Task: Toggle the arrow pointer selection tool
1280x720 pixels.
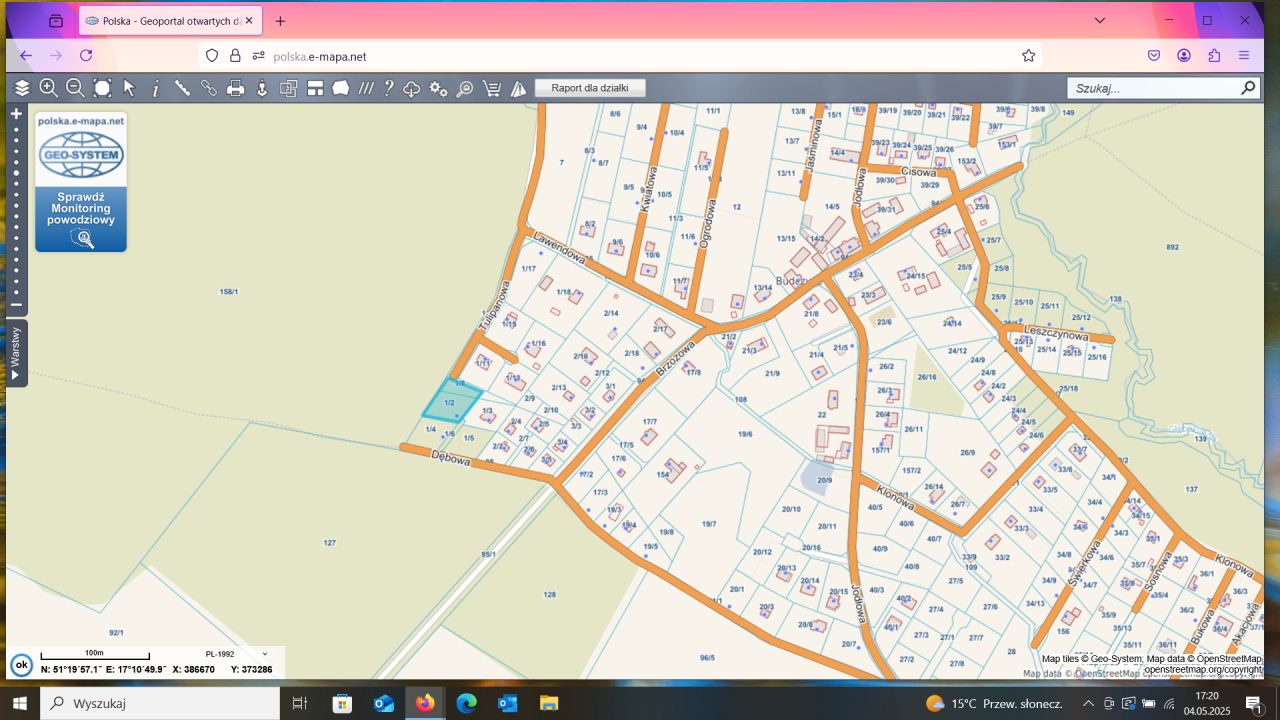Action: tap(129, 88)
